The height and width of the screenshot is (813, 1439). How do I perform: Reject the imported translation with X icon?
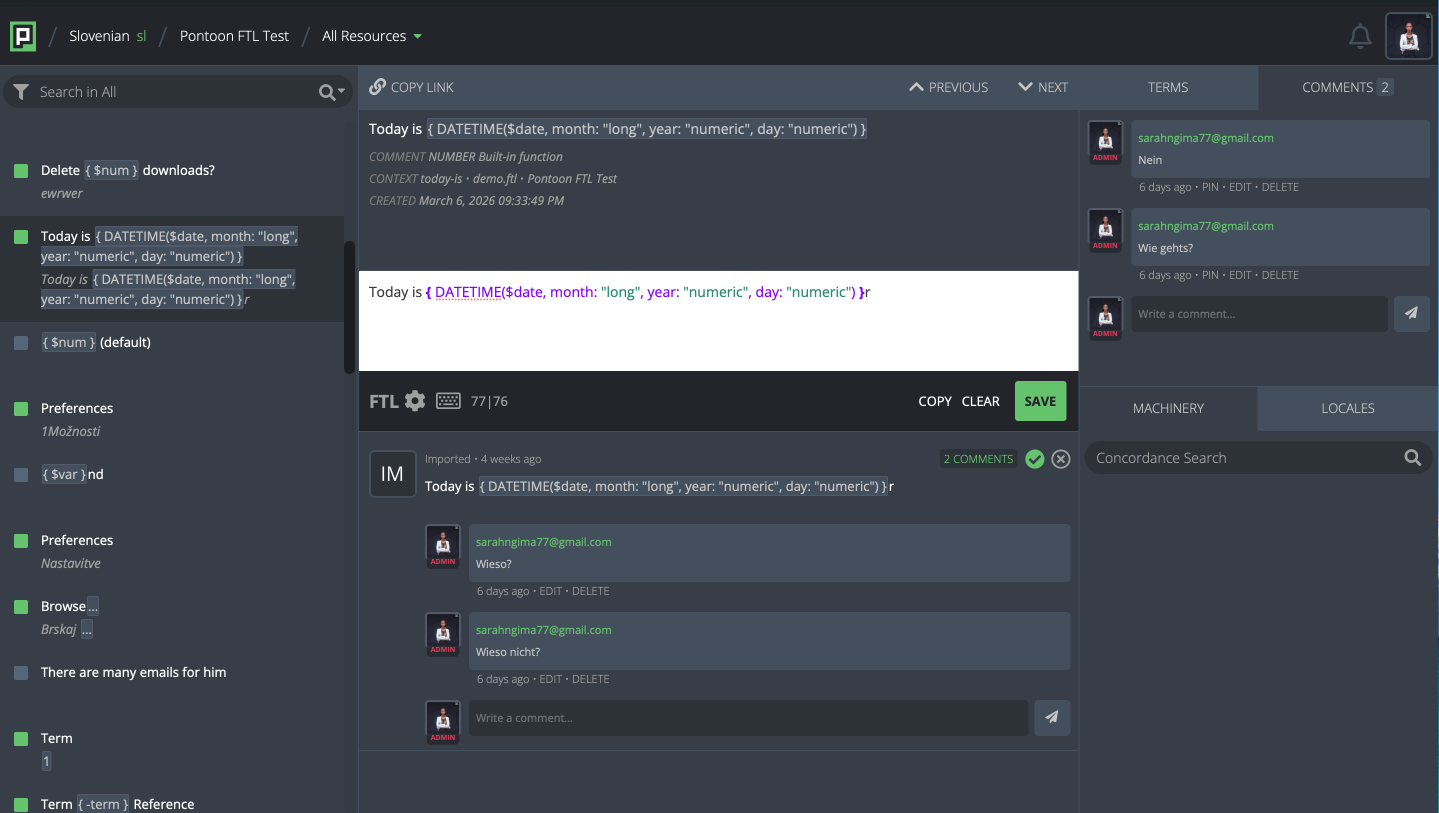pyautogui.click(x=1061, y=459)
